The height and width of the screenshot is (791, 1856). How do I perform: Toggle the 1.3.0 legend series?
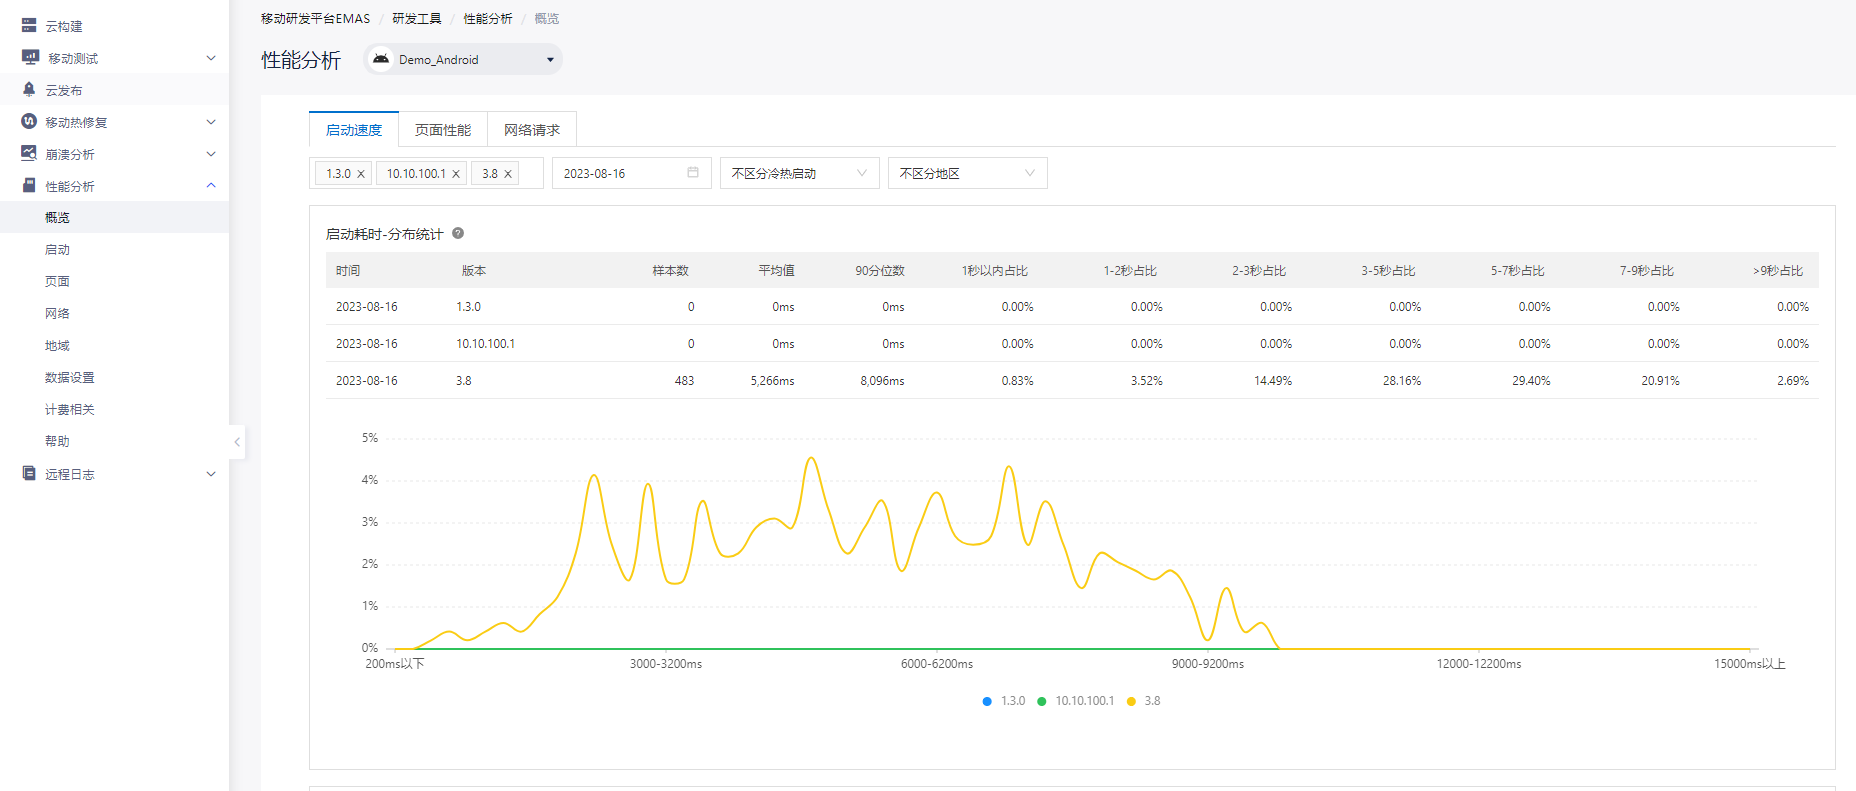[1004, 701]
